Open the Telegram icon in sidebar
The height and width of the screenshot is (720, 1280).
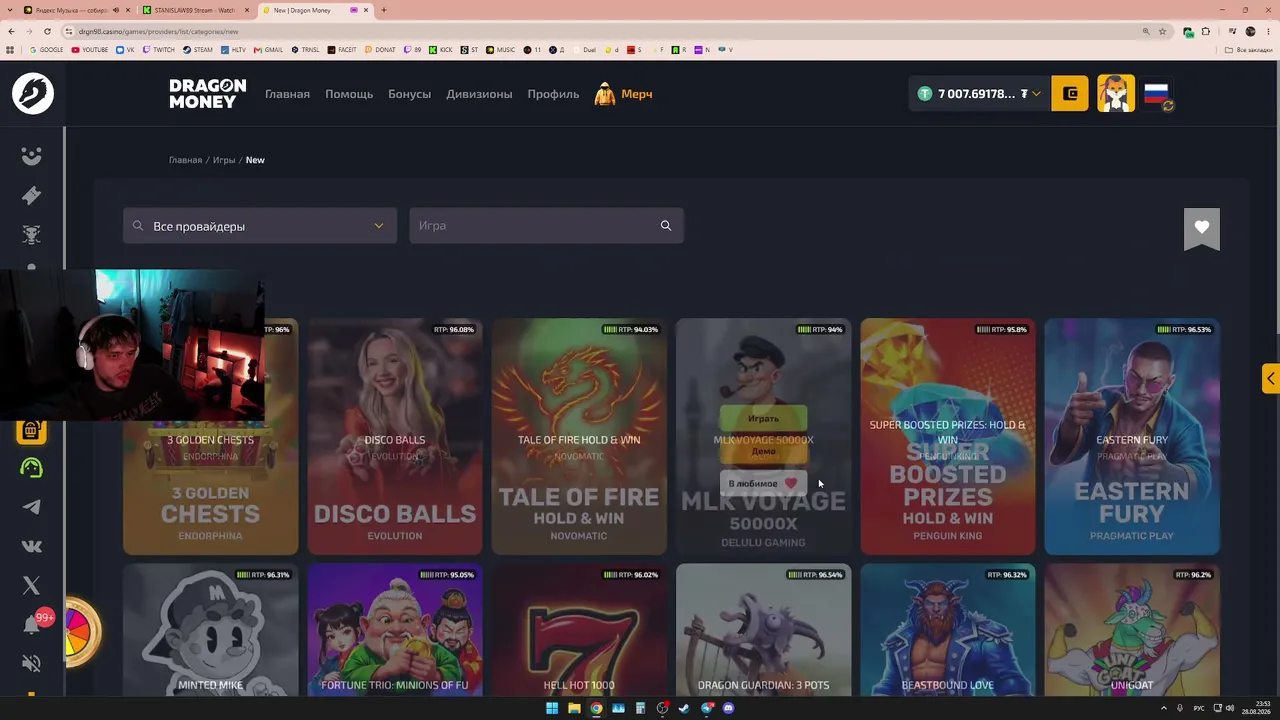32,507
